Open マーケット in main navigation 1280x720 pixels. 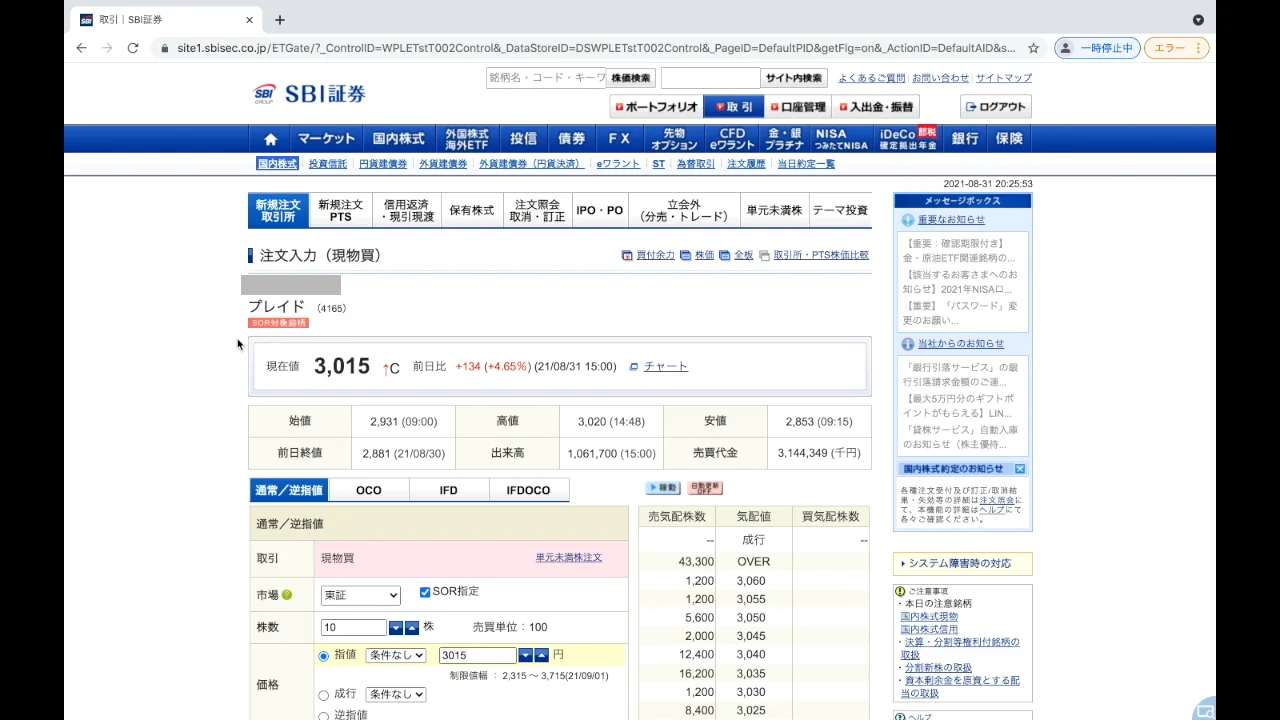pyautogui.click(x=326, y=139)
